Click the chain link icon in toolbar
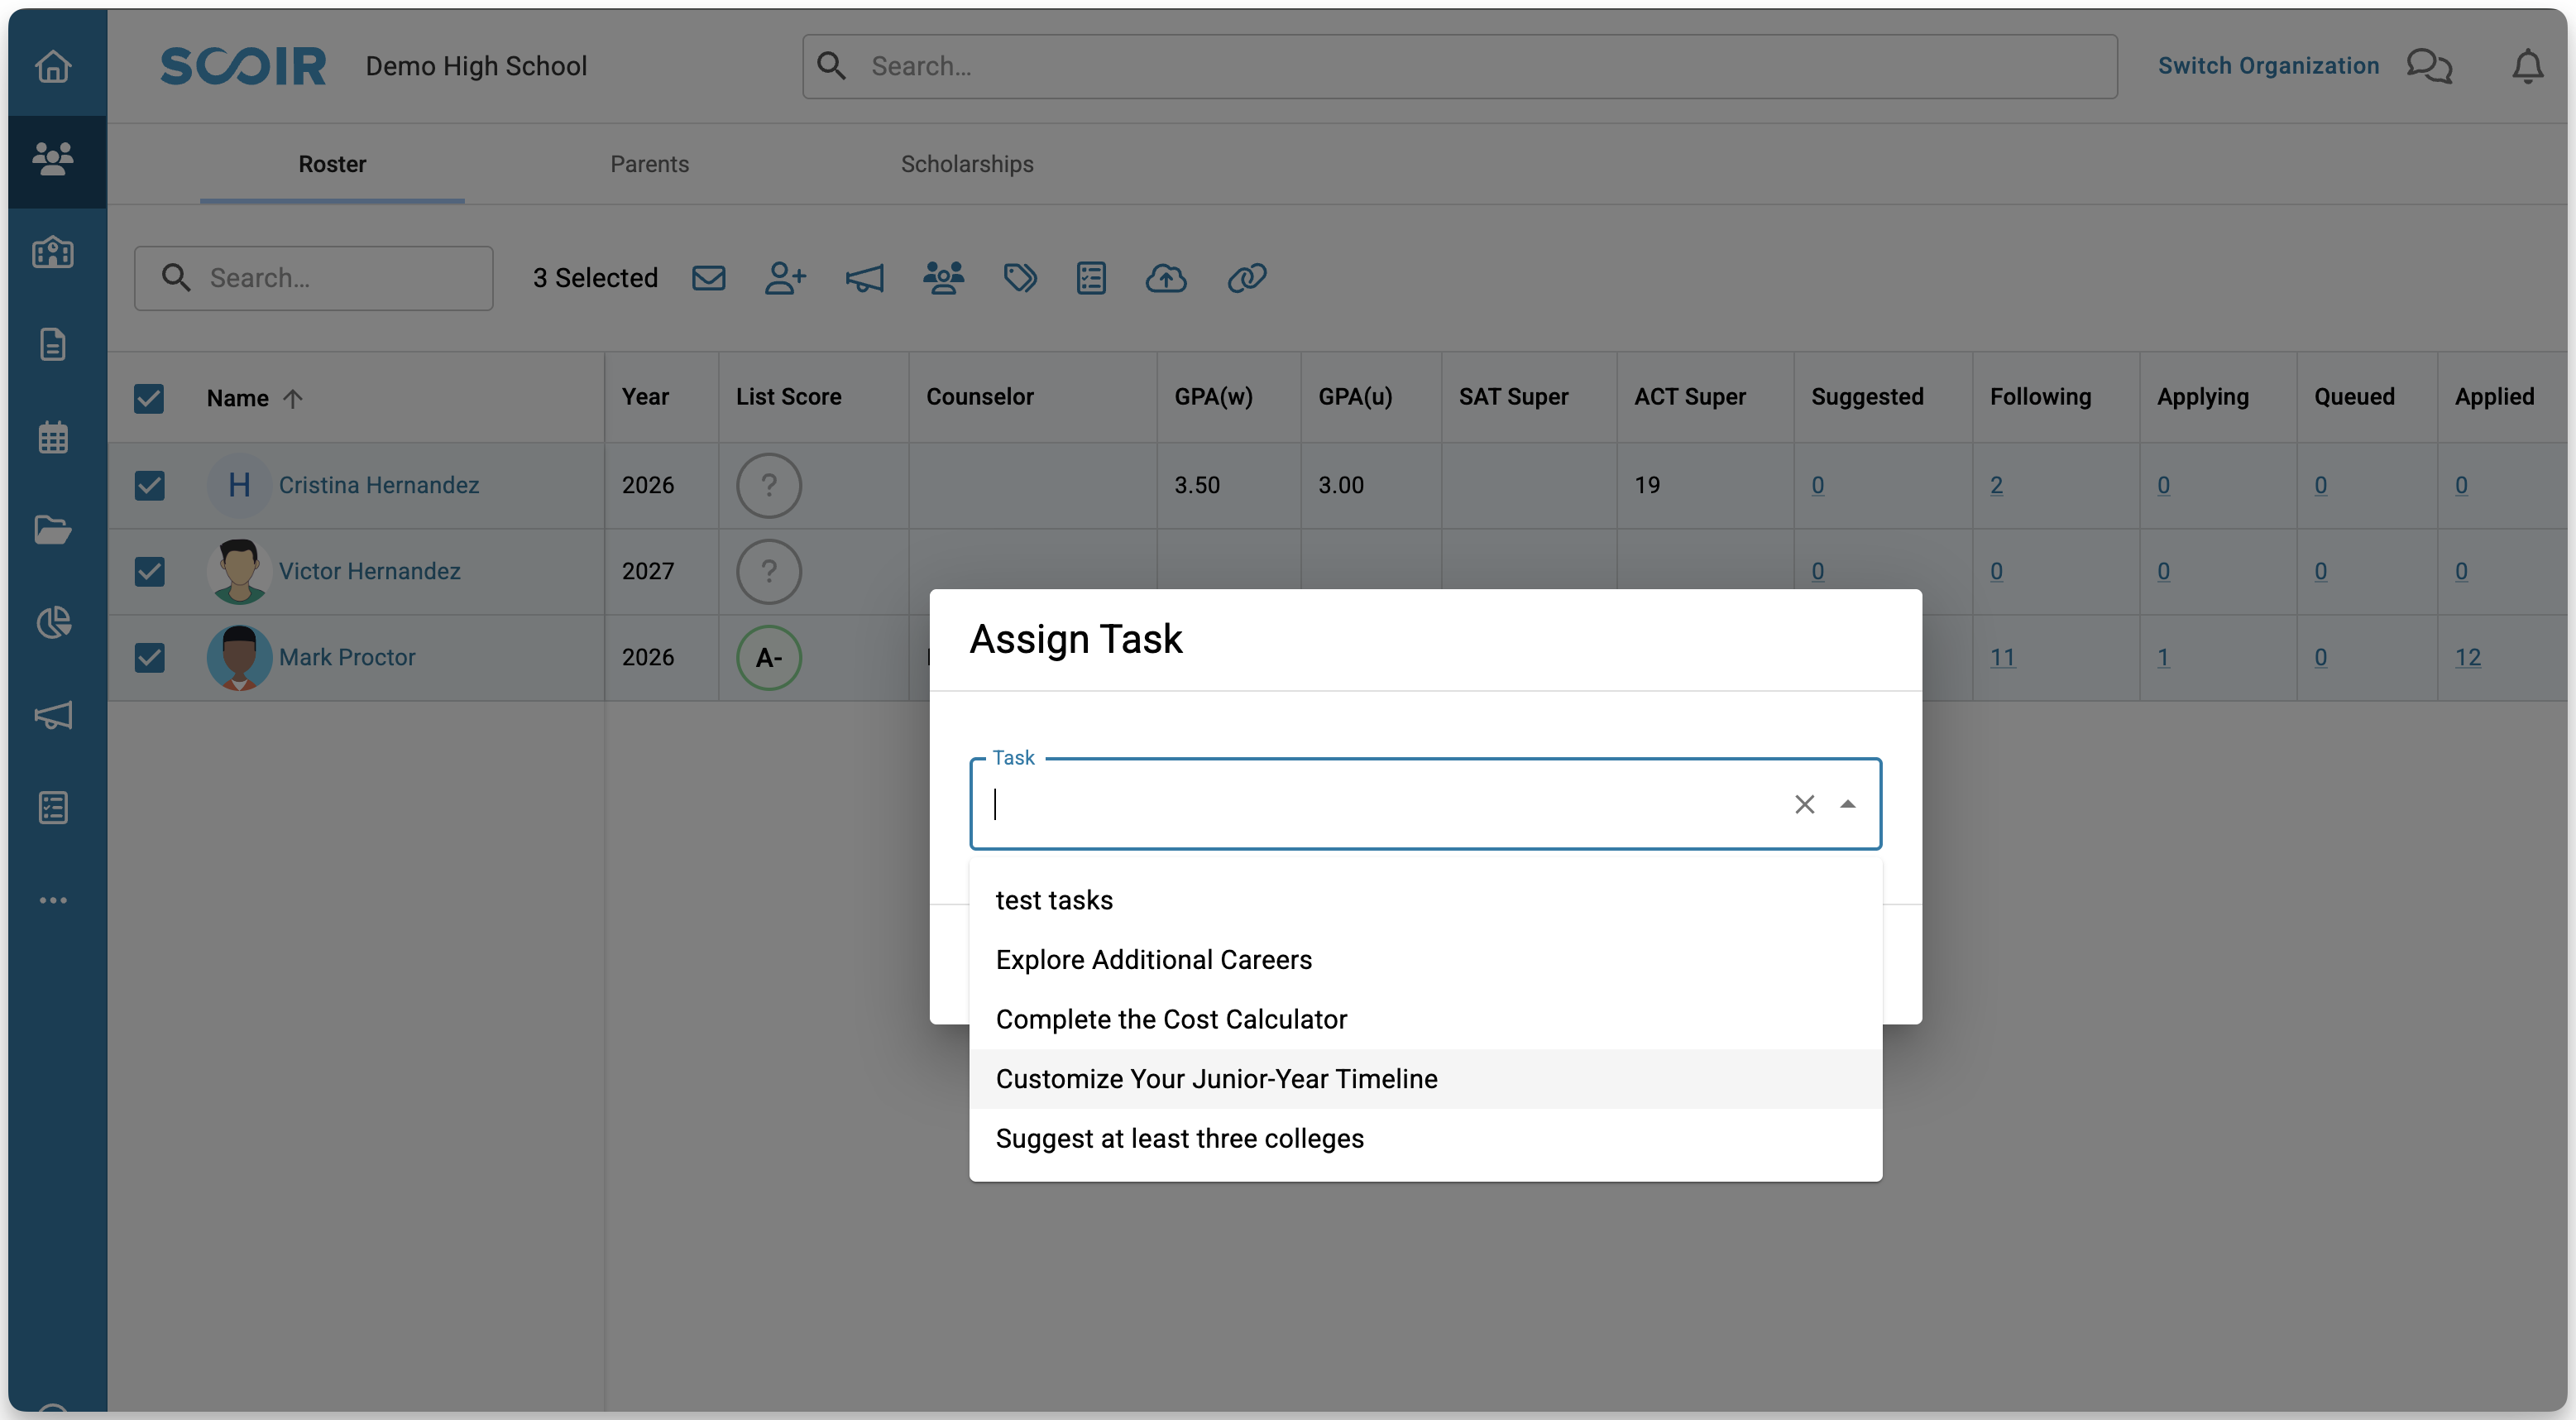The height and width of the screenshot is (1420, 2576). 1246,278
